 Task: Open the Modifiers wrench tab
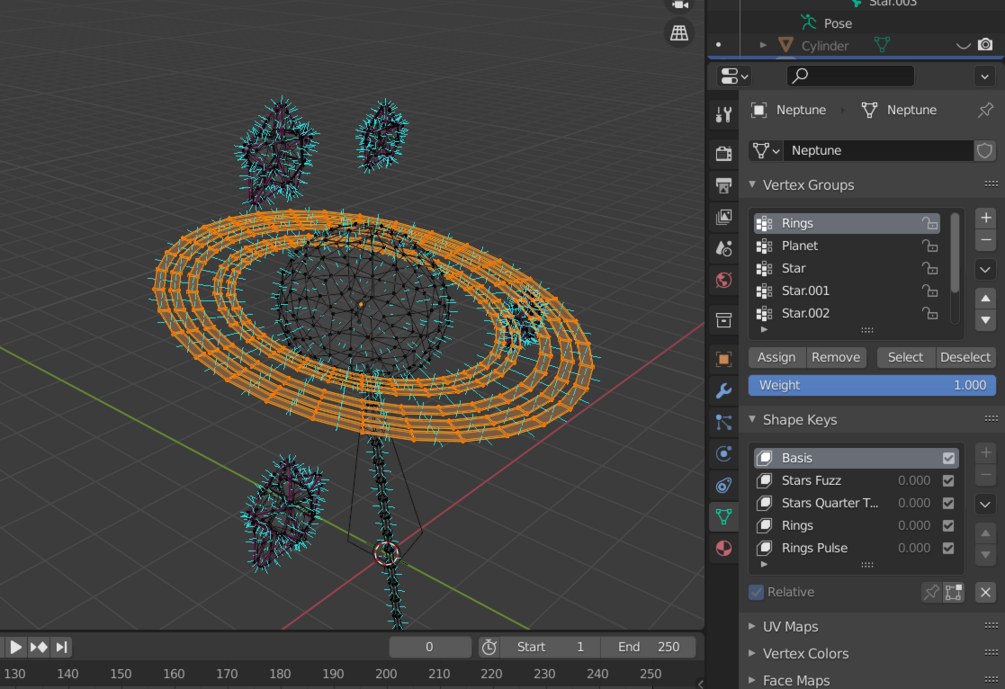[x=724, y=390]
